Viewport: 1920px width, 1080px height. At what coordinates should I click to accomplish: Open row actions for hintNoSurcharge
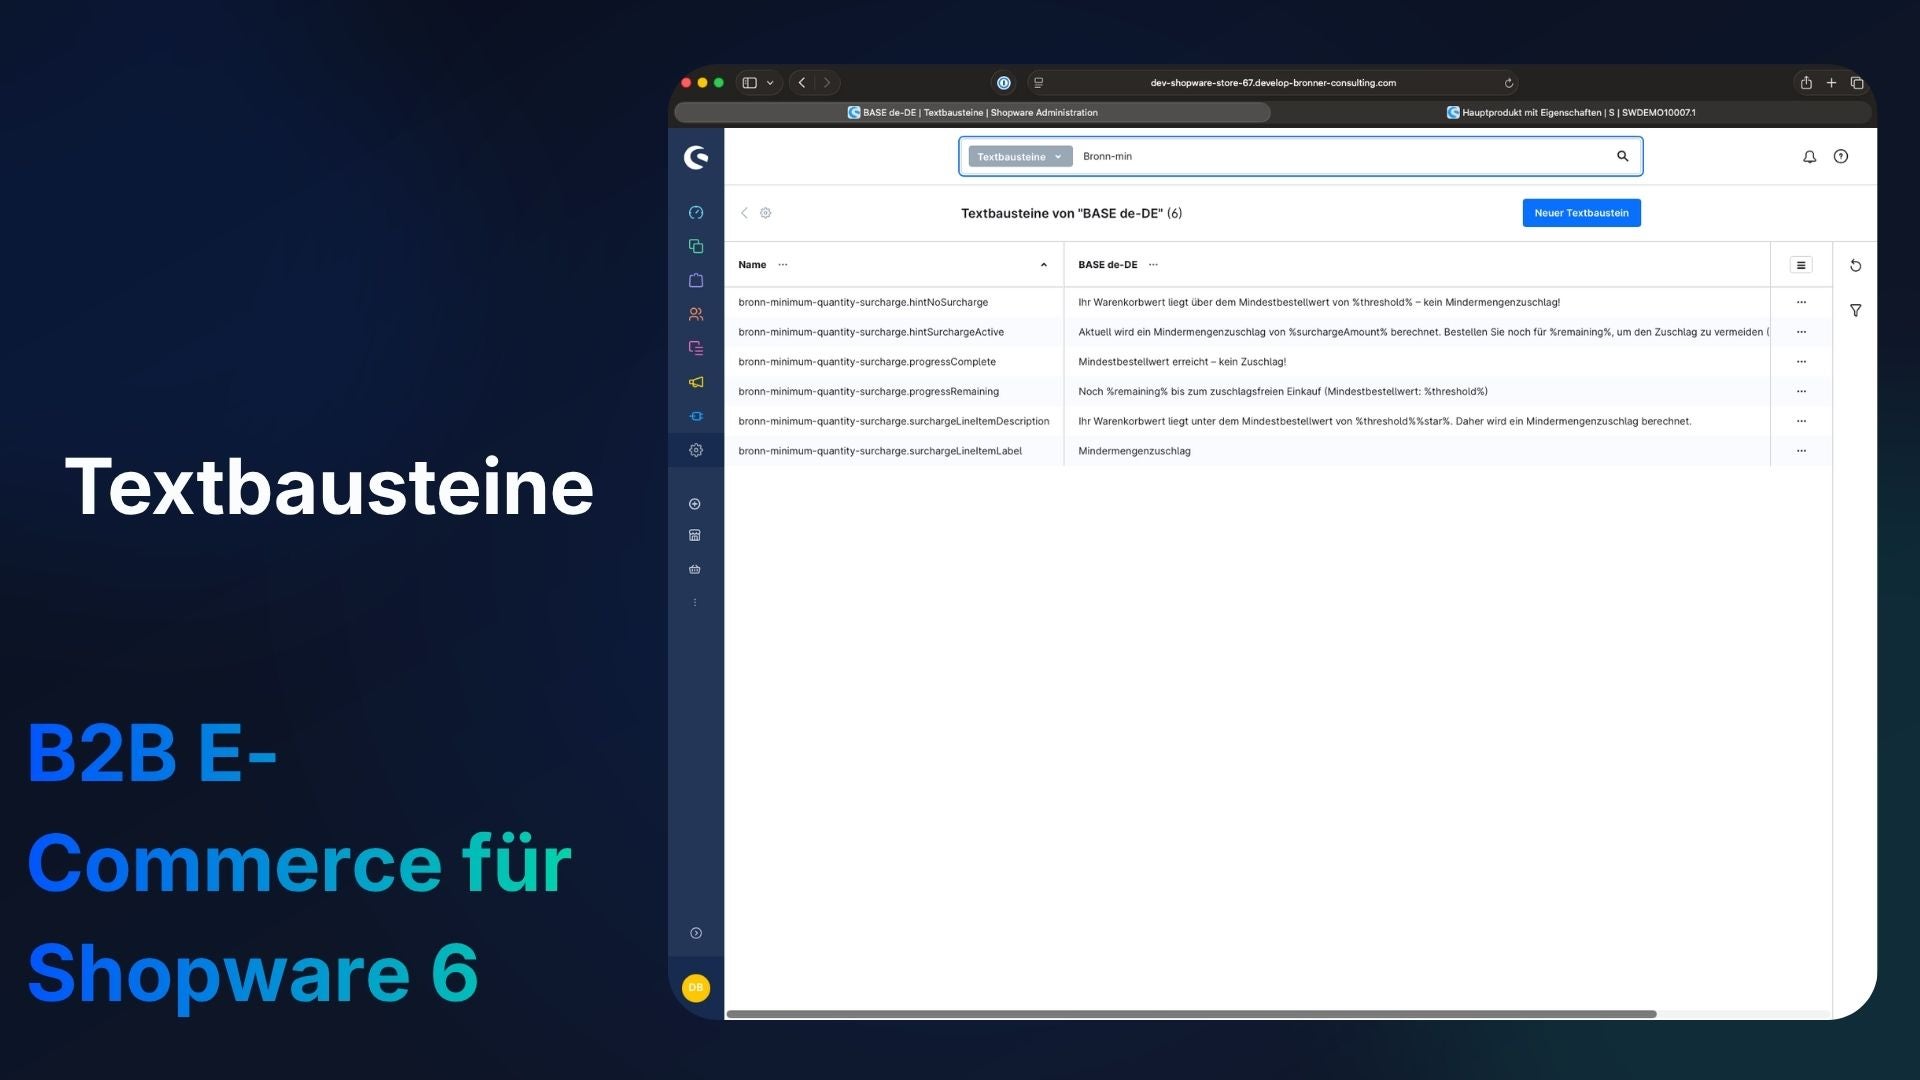point(1801,302)
